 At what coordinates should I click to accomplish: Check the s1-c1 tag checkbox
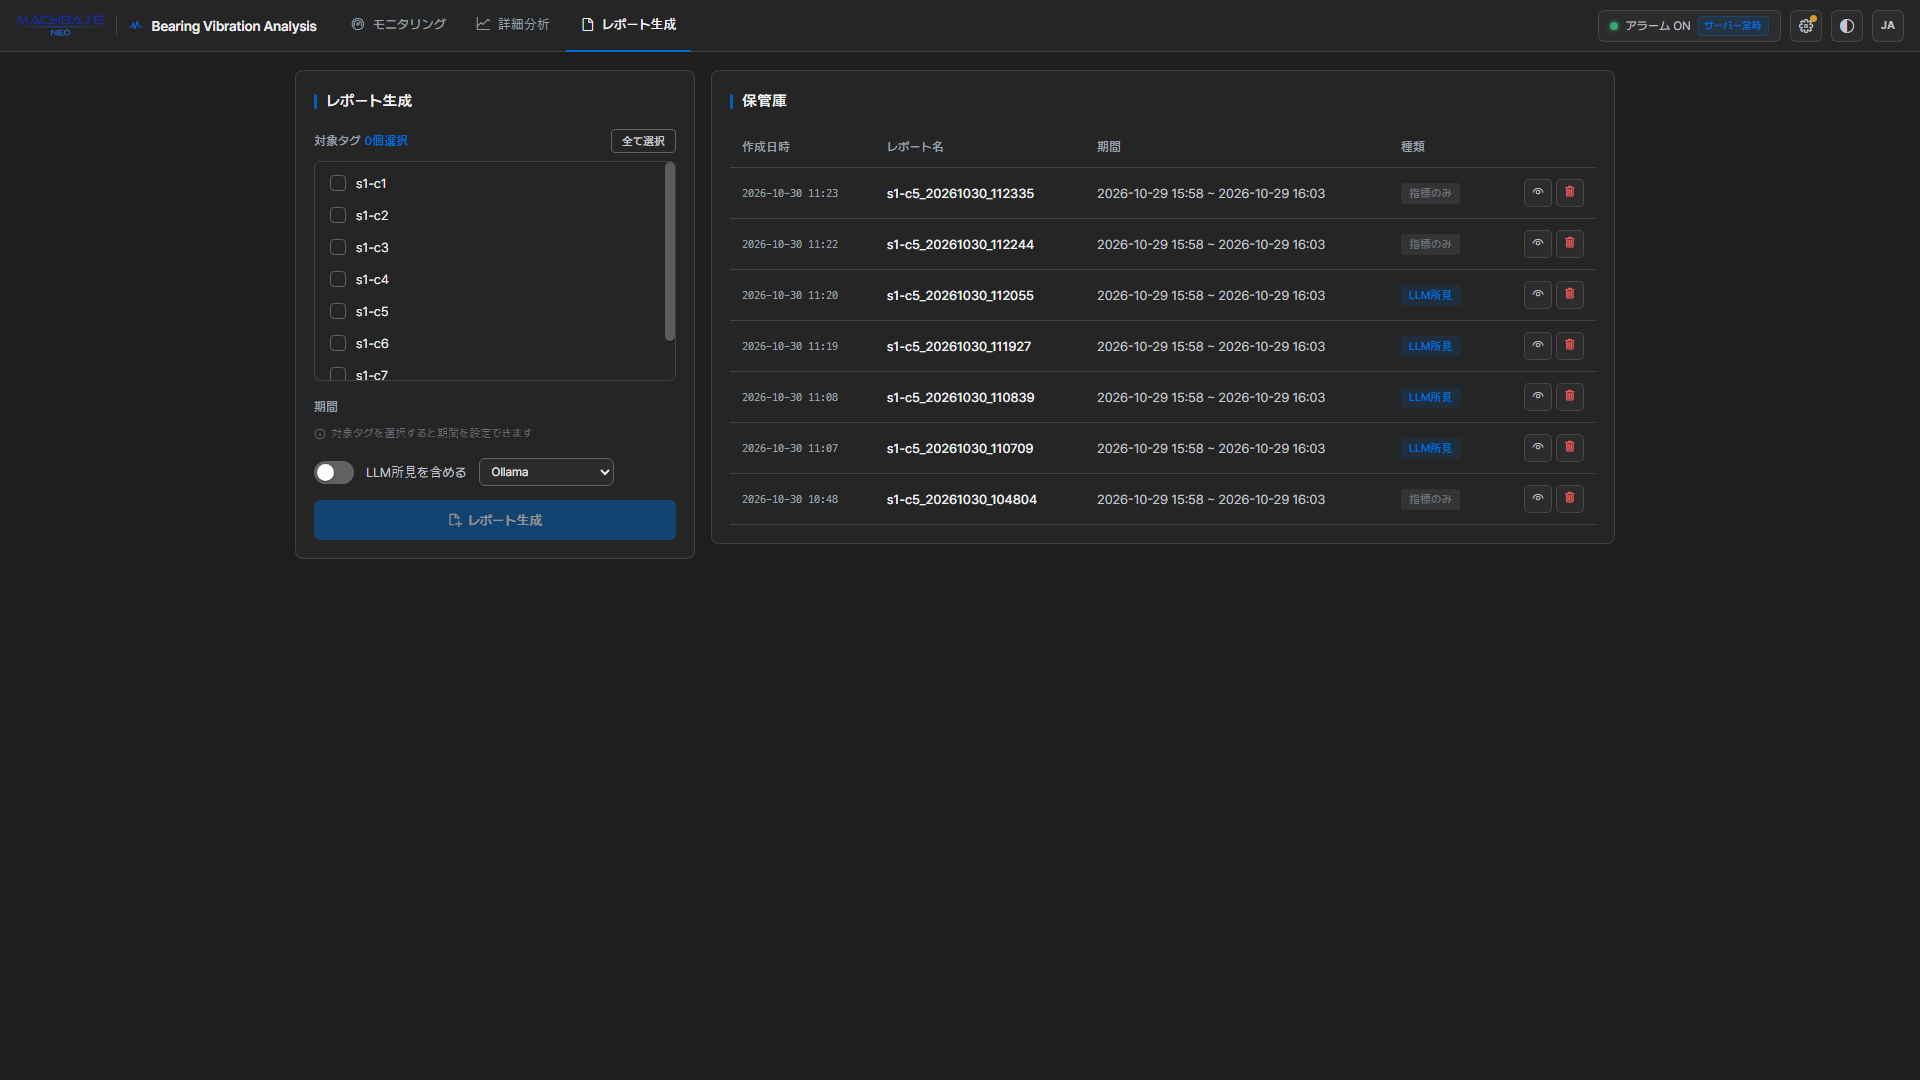click(338, 183)
